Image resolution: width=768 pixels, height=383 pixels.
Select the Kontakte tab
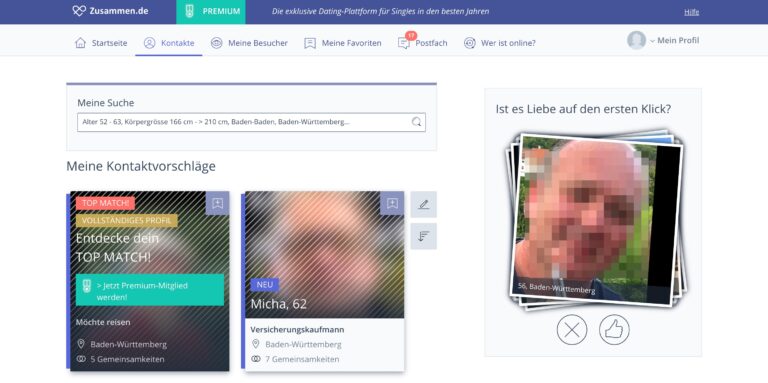169,43
